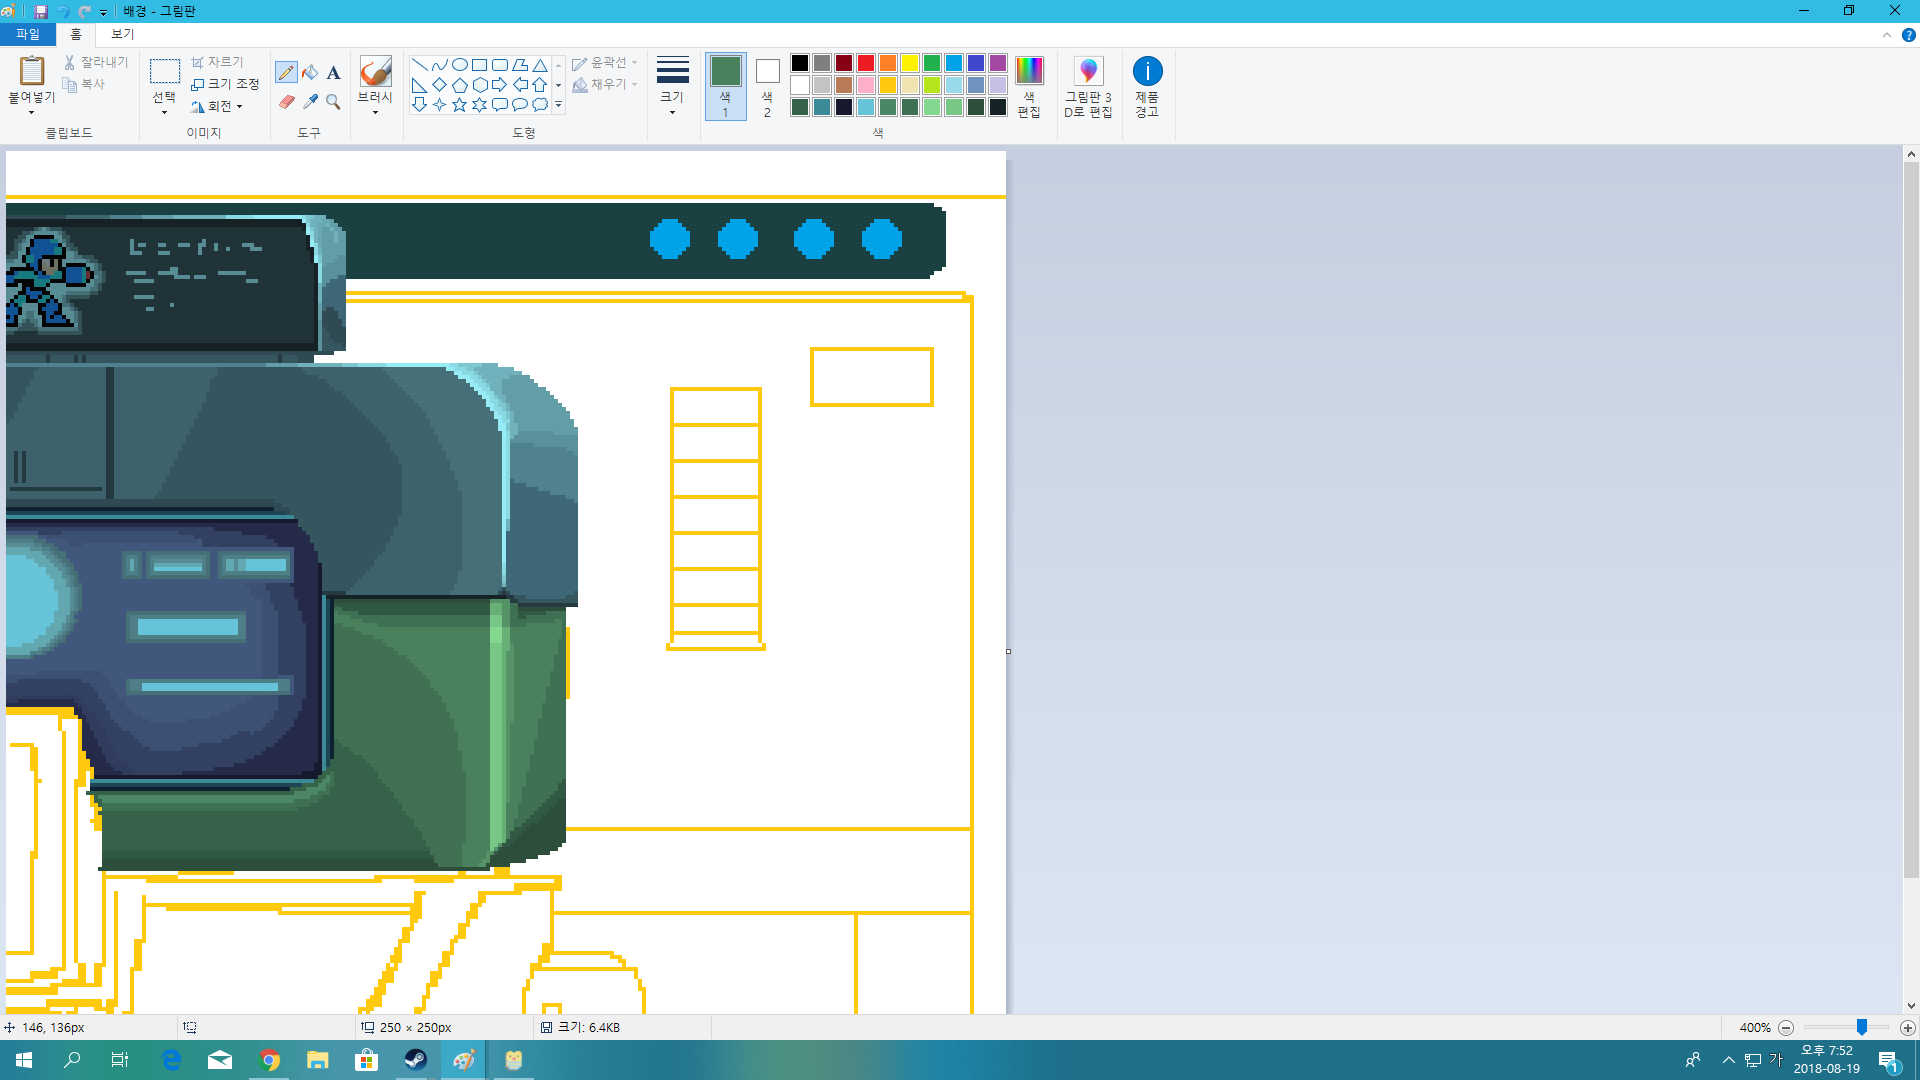
Task: Click the zoom in plus button
Action: [1907, 1028]
